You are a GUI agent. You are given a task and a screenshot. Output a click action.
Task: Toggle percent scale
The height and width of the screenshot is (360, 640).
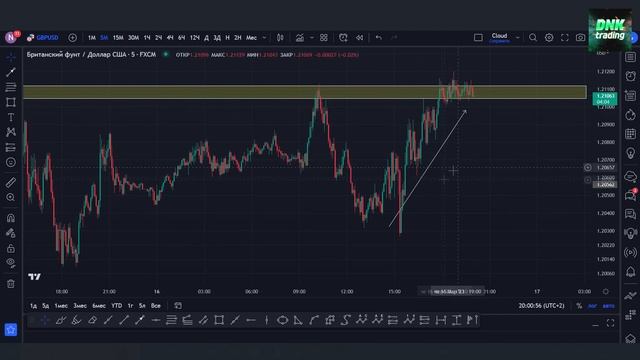coord(579,306)
